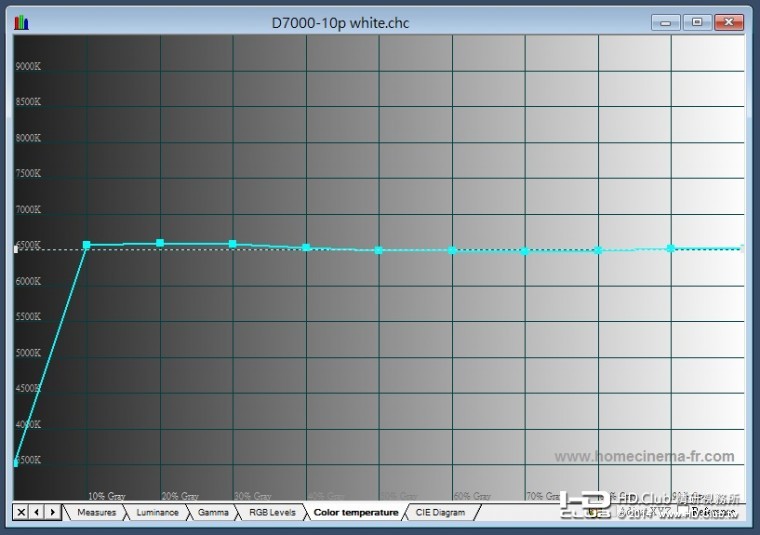Viewport: 760px width, 535px height.
Task: Click the www.homecinema-fr.com watermark link
Action: pos(644,457)
